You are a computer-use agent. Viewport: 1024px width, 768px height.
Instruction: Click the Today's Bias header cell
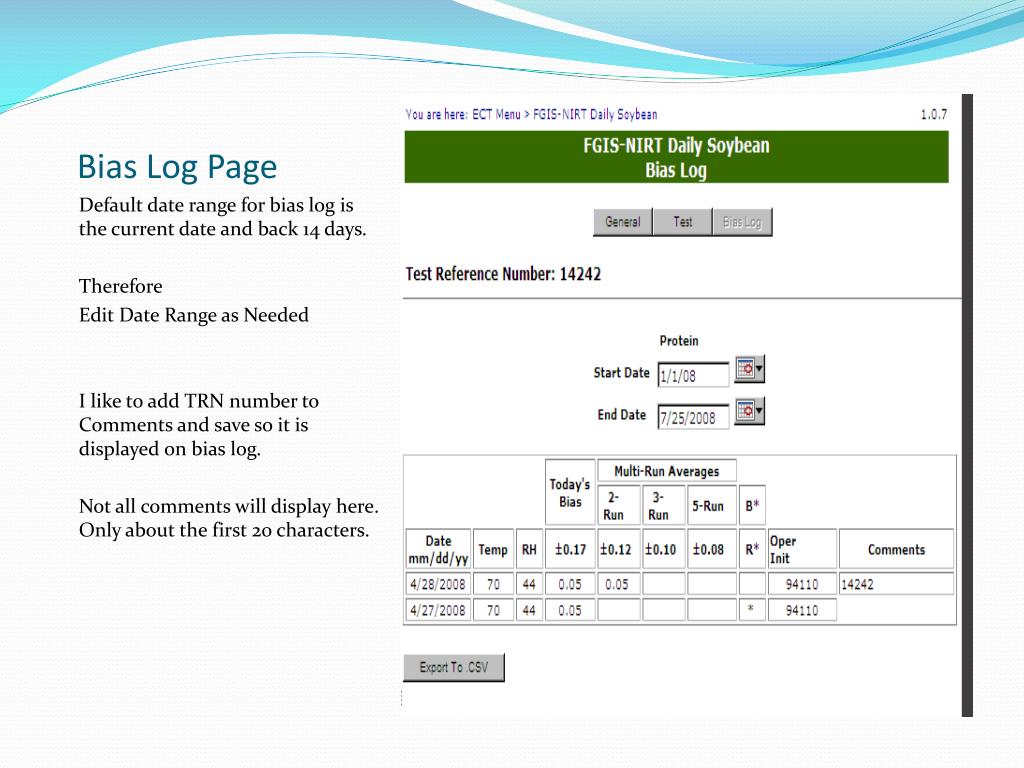[570, 493]
